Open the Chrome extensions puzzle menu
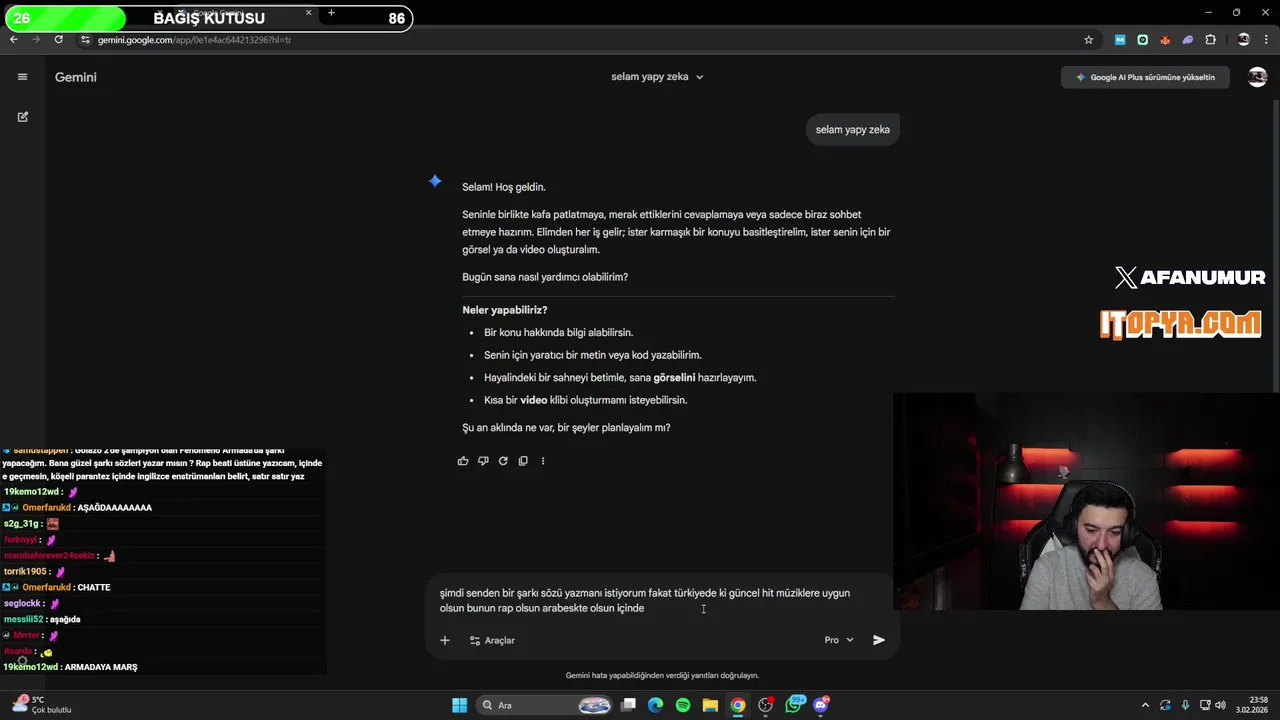1280x720 pixels. coord(1211,40)
